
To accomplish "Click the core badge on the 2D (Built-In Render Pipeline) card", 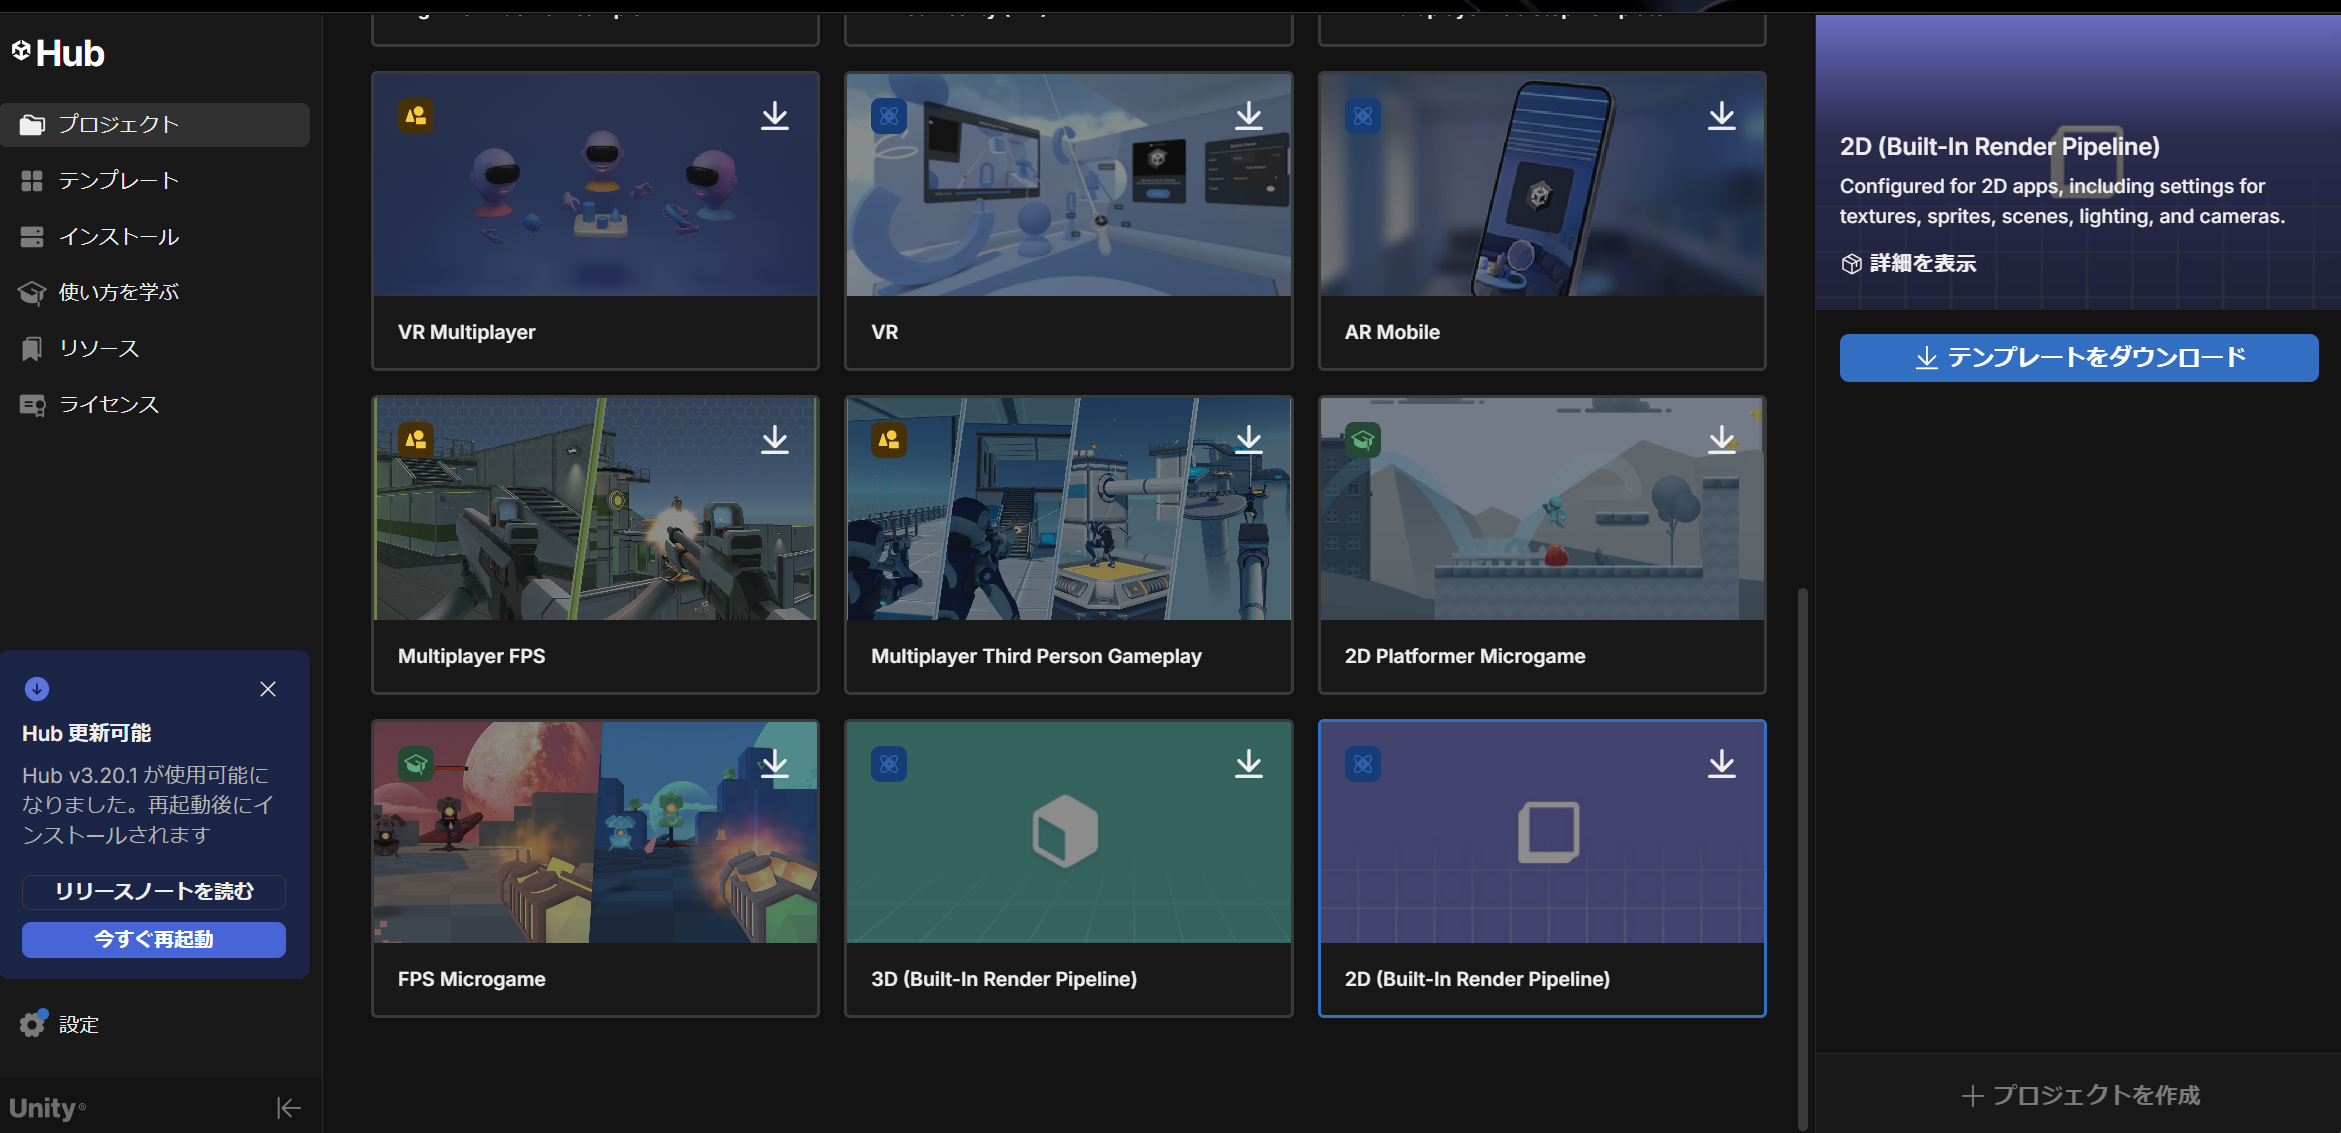I will coord(1363,764).
